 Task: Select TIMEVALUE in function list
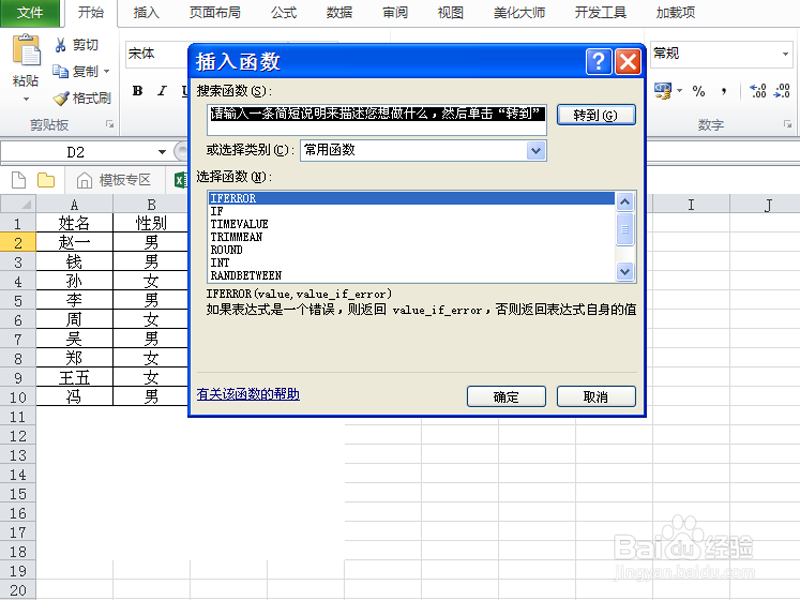coord(412,224)
